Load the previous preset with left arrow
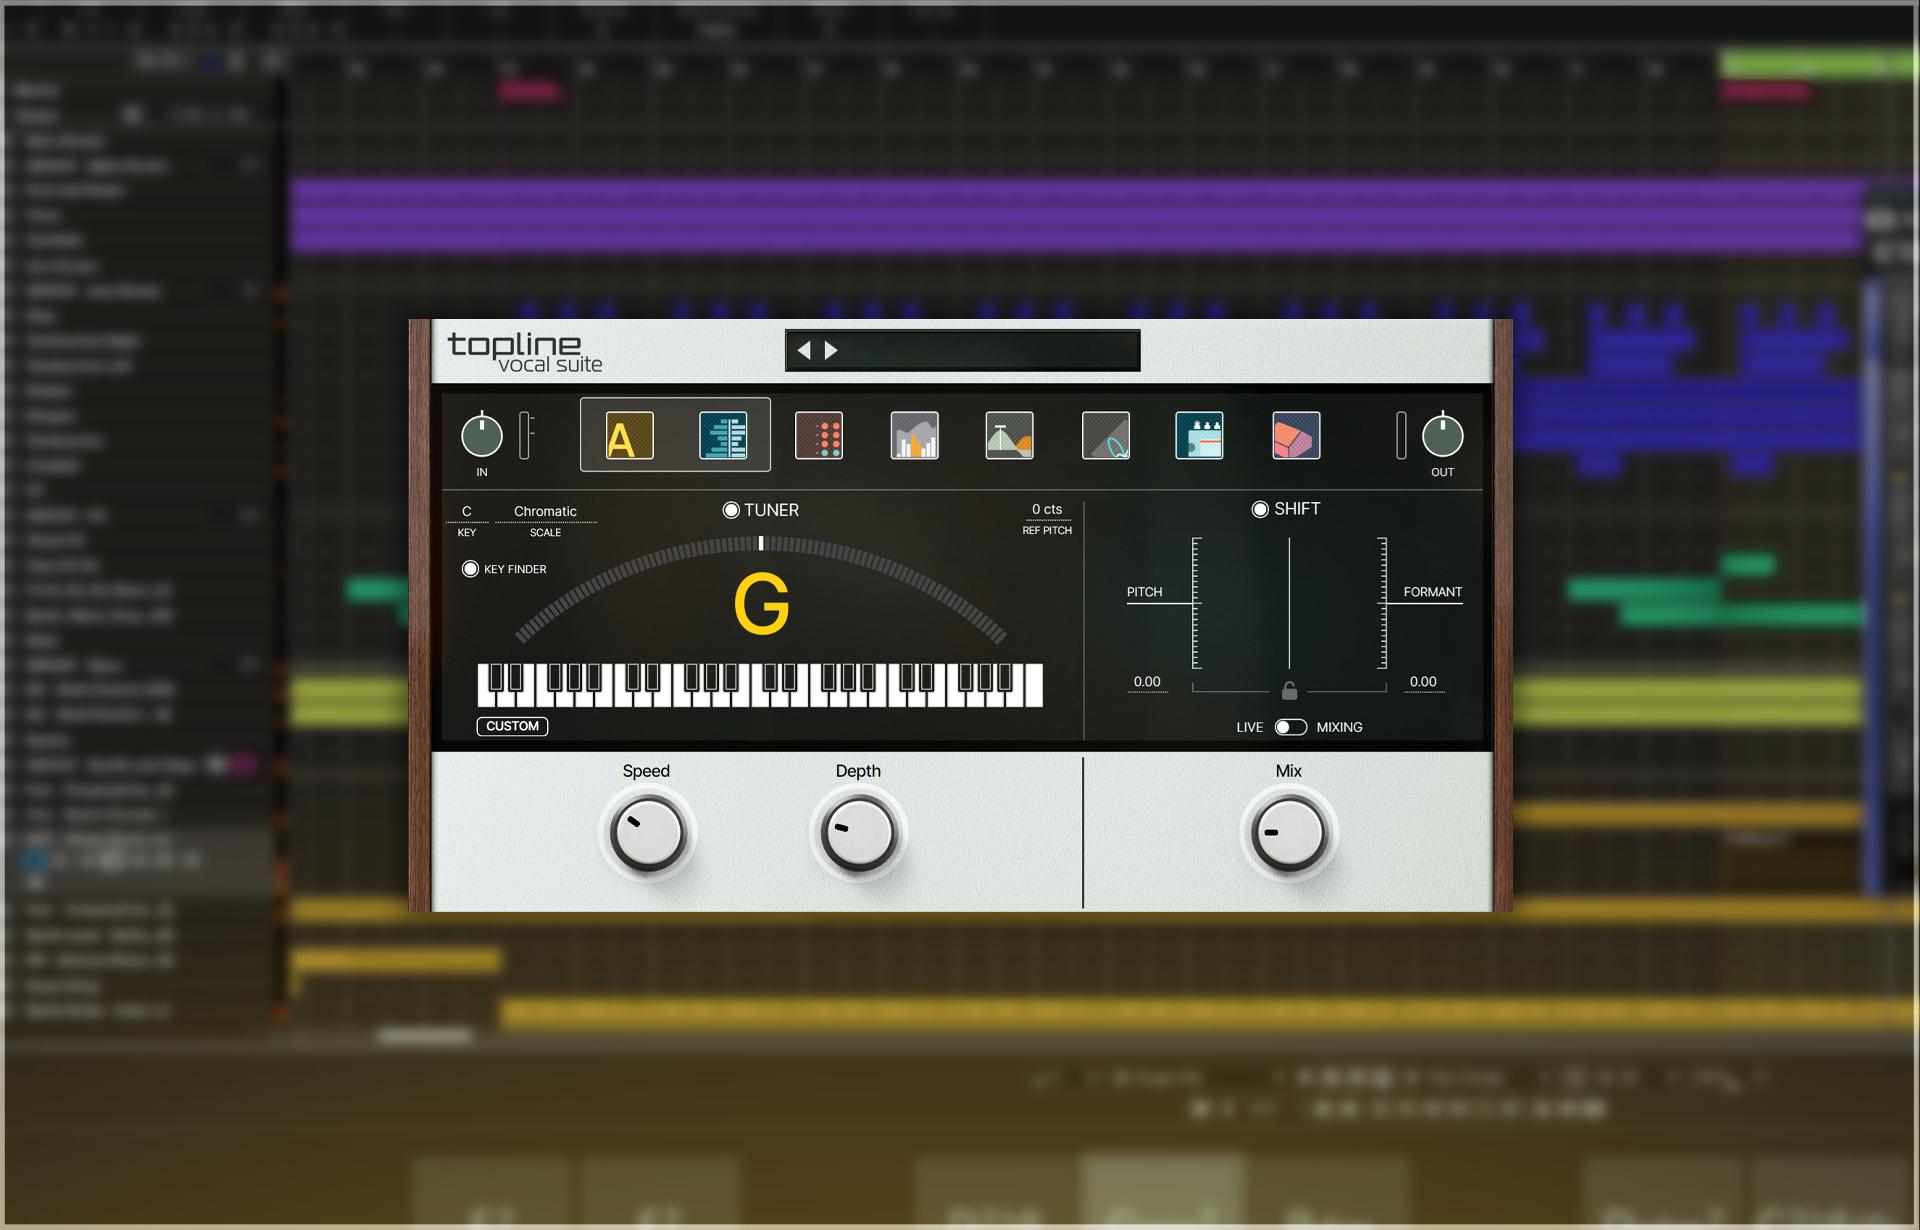The image size is (1920, 1230). [804, 350]
